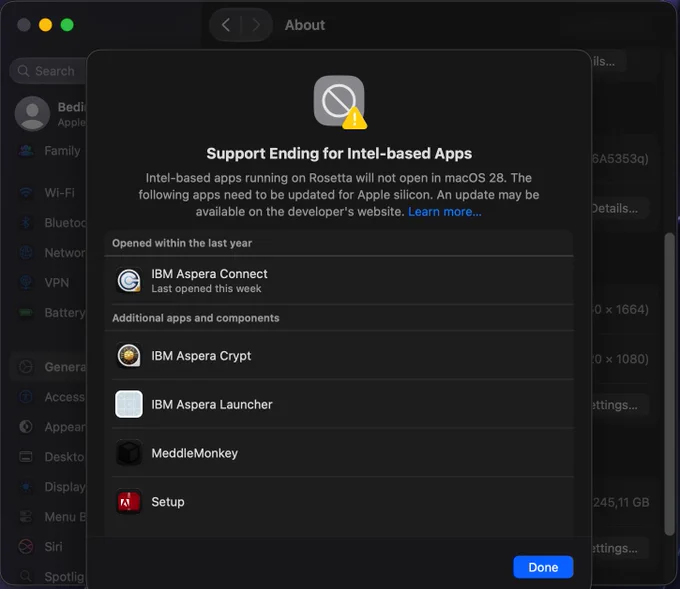
Task: Click the Accessibility icon in sidebar
Action: (x=26, y=397)
